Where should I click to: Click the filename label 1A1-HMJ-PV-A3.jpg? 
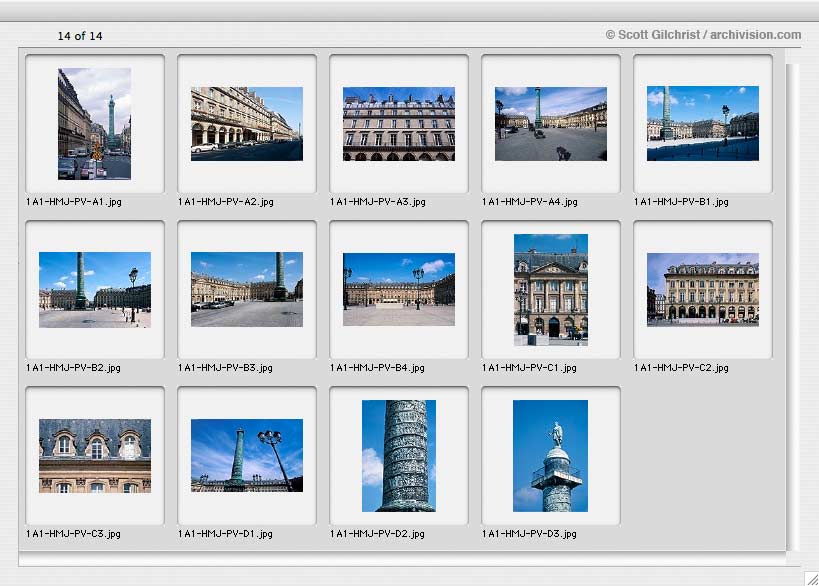tap(378, 202)
